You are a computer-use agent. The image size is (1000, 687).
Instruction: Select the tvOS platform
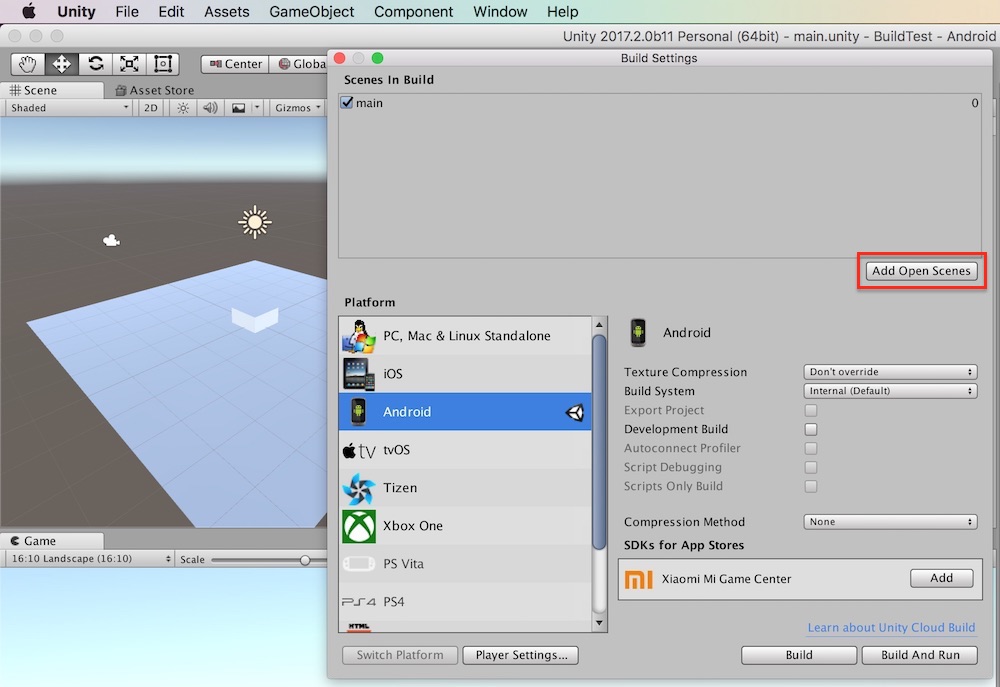(x=465, y=450)
